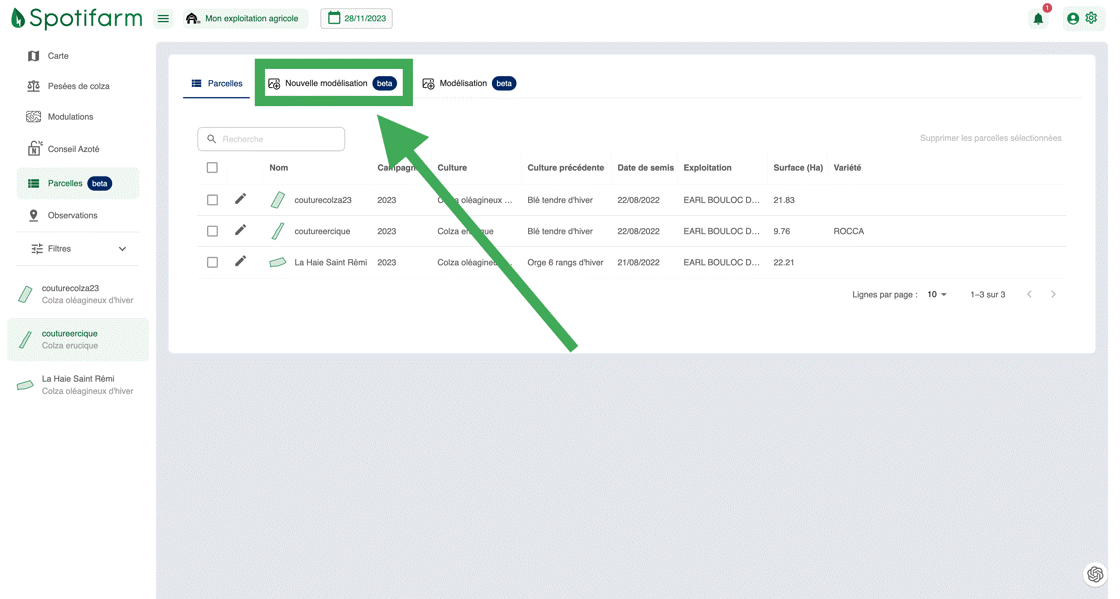Open the 28/11/2023 date picker

(356, 18)
